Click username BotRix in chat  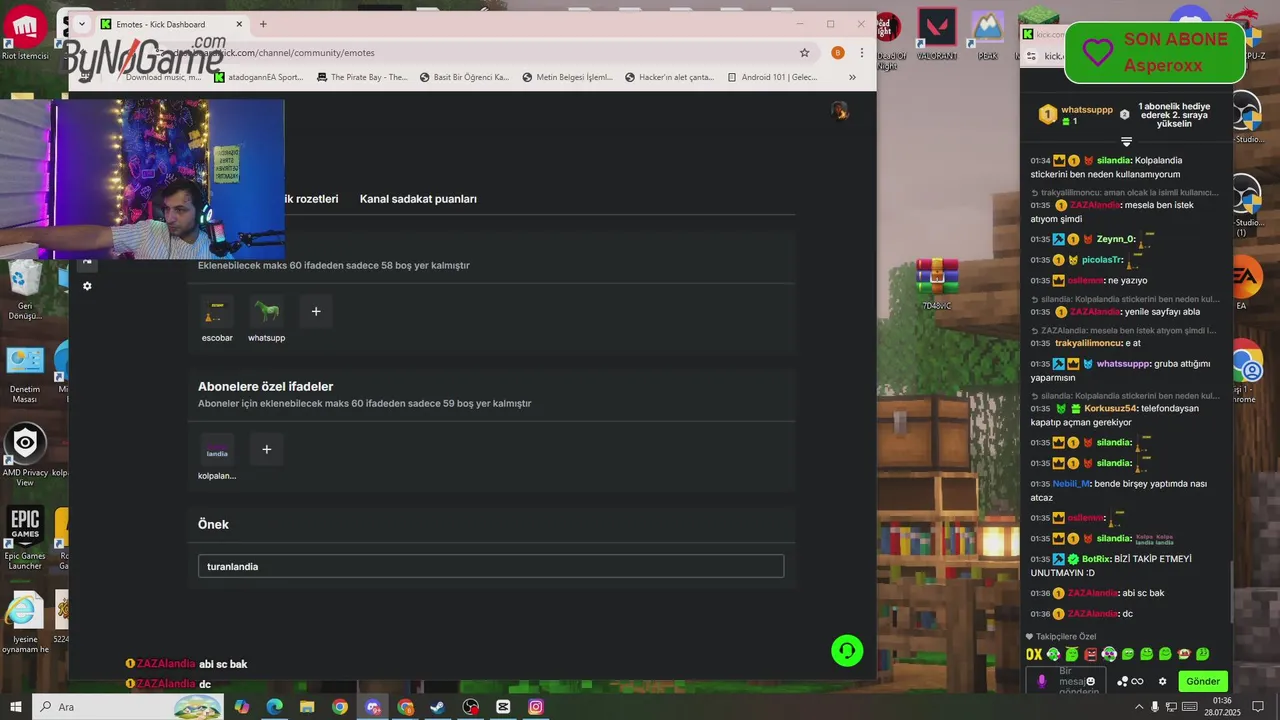(x=1096, y=559)
